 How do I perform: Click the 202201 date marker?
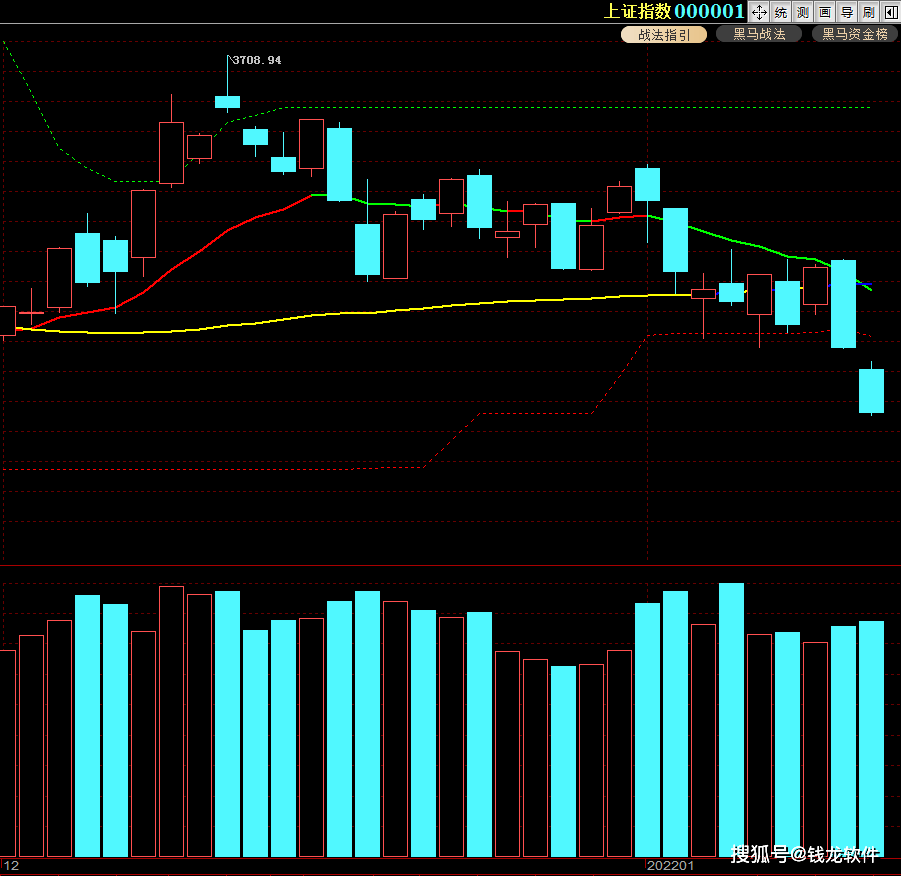tap(670, 866)
